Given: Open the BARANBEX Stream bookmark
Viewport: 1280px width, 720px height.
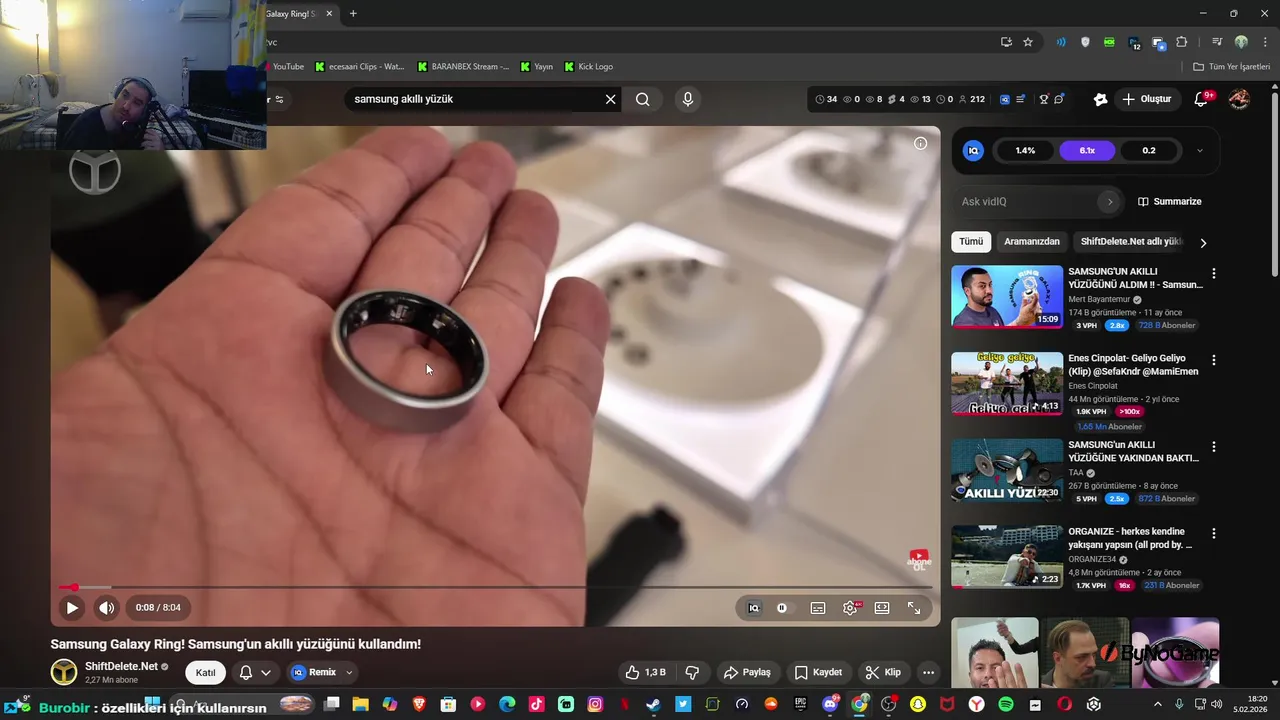Looking at the screenshot, I should (463, 67).
